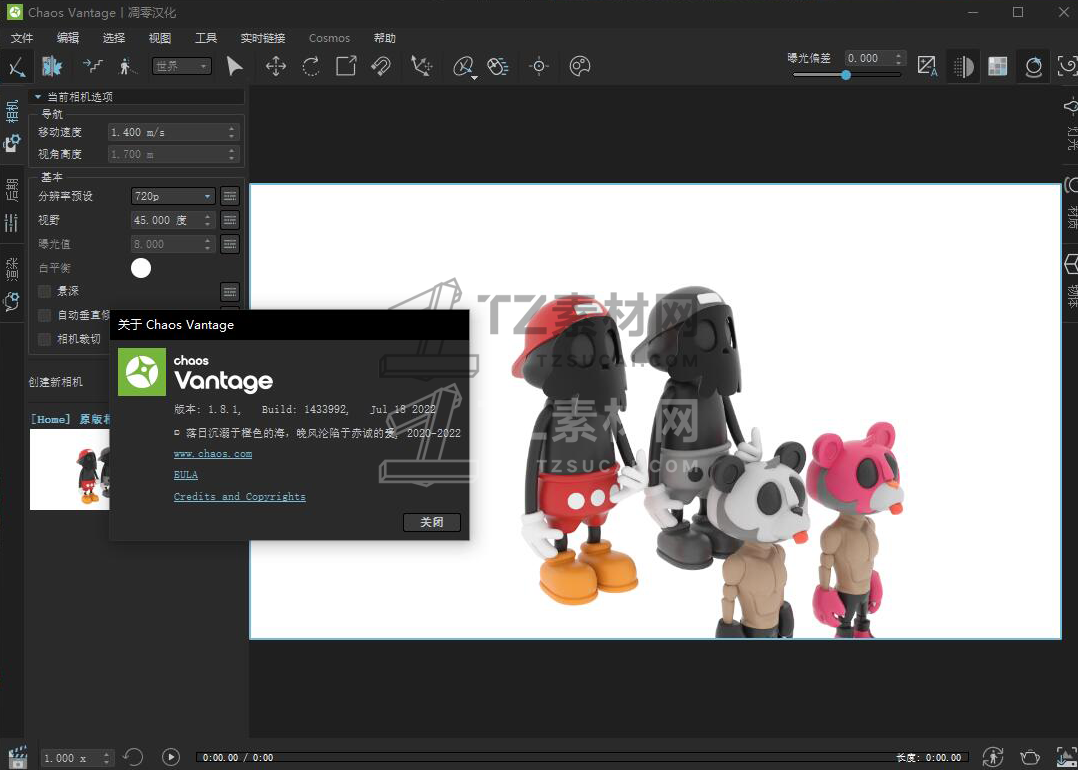Select the arrow pointer selection tool
This screenshot has width=1078, height=770.
click(234, 66)
